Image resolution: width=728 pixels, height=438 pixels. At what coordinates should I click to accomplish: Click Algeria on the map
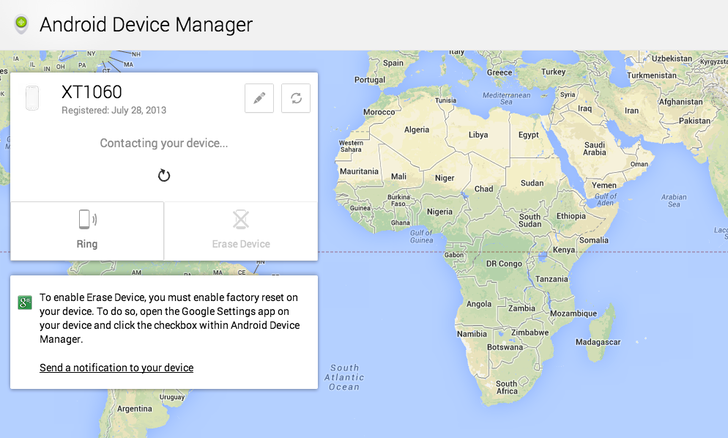(416, 130)
